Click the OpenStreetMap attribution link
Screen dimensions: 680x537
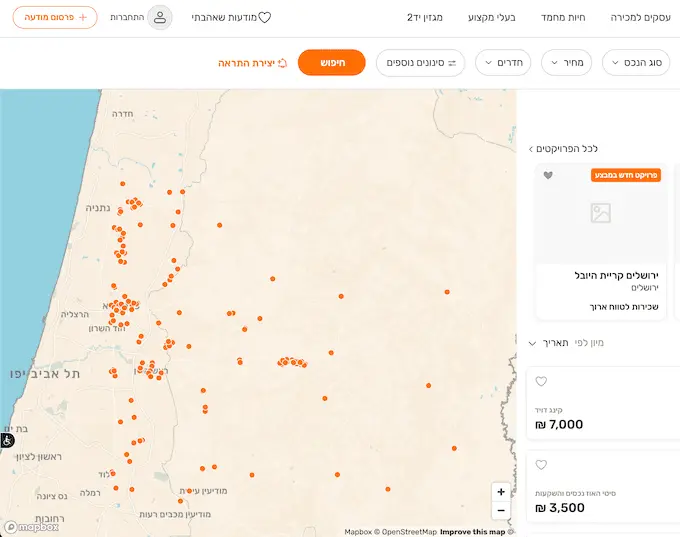(405, 532)
